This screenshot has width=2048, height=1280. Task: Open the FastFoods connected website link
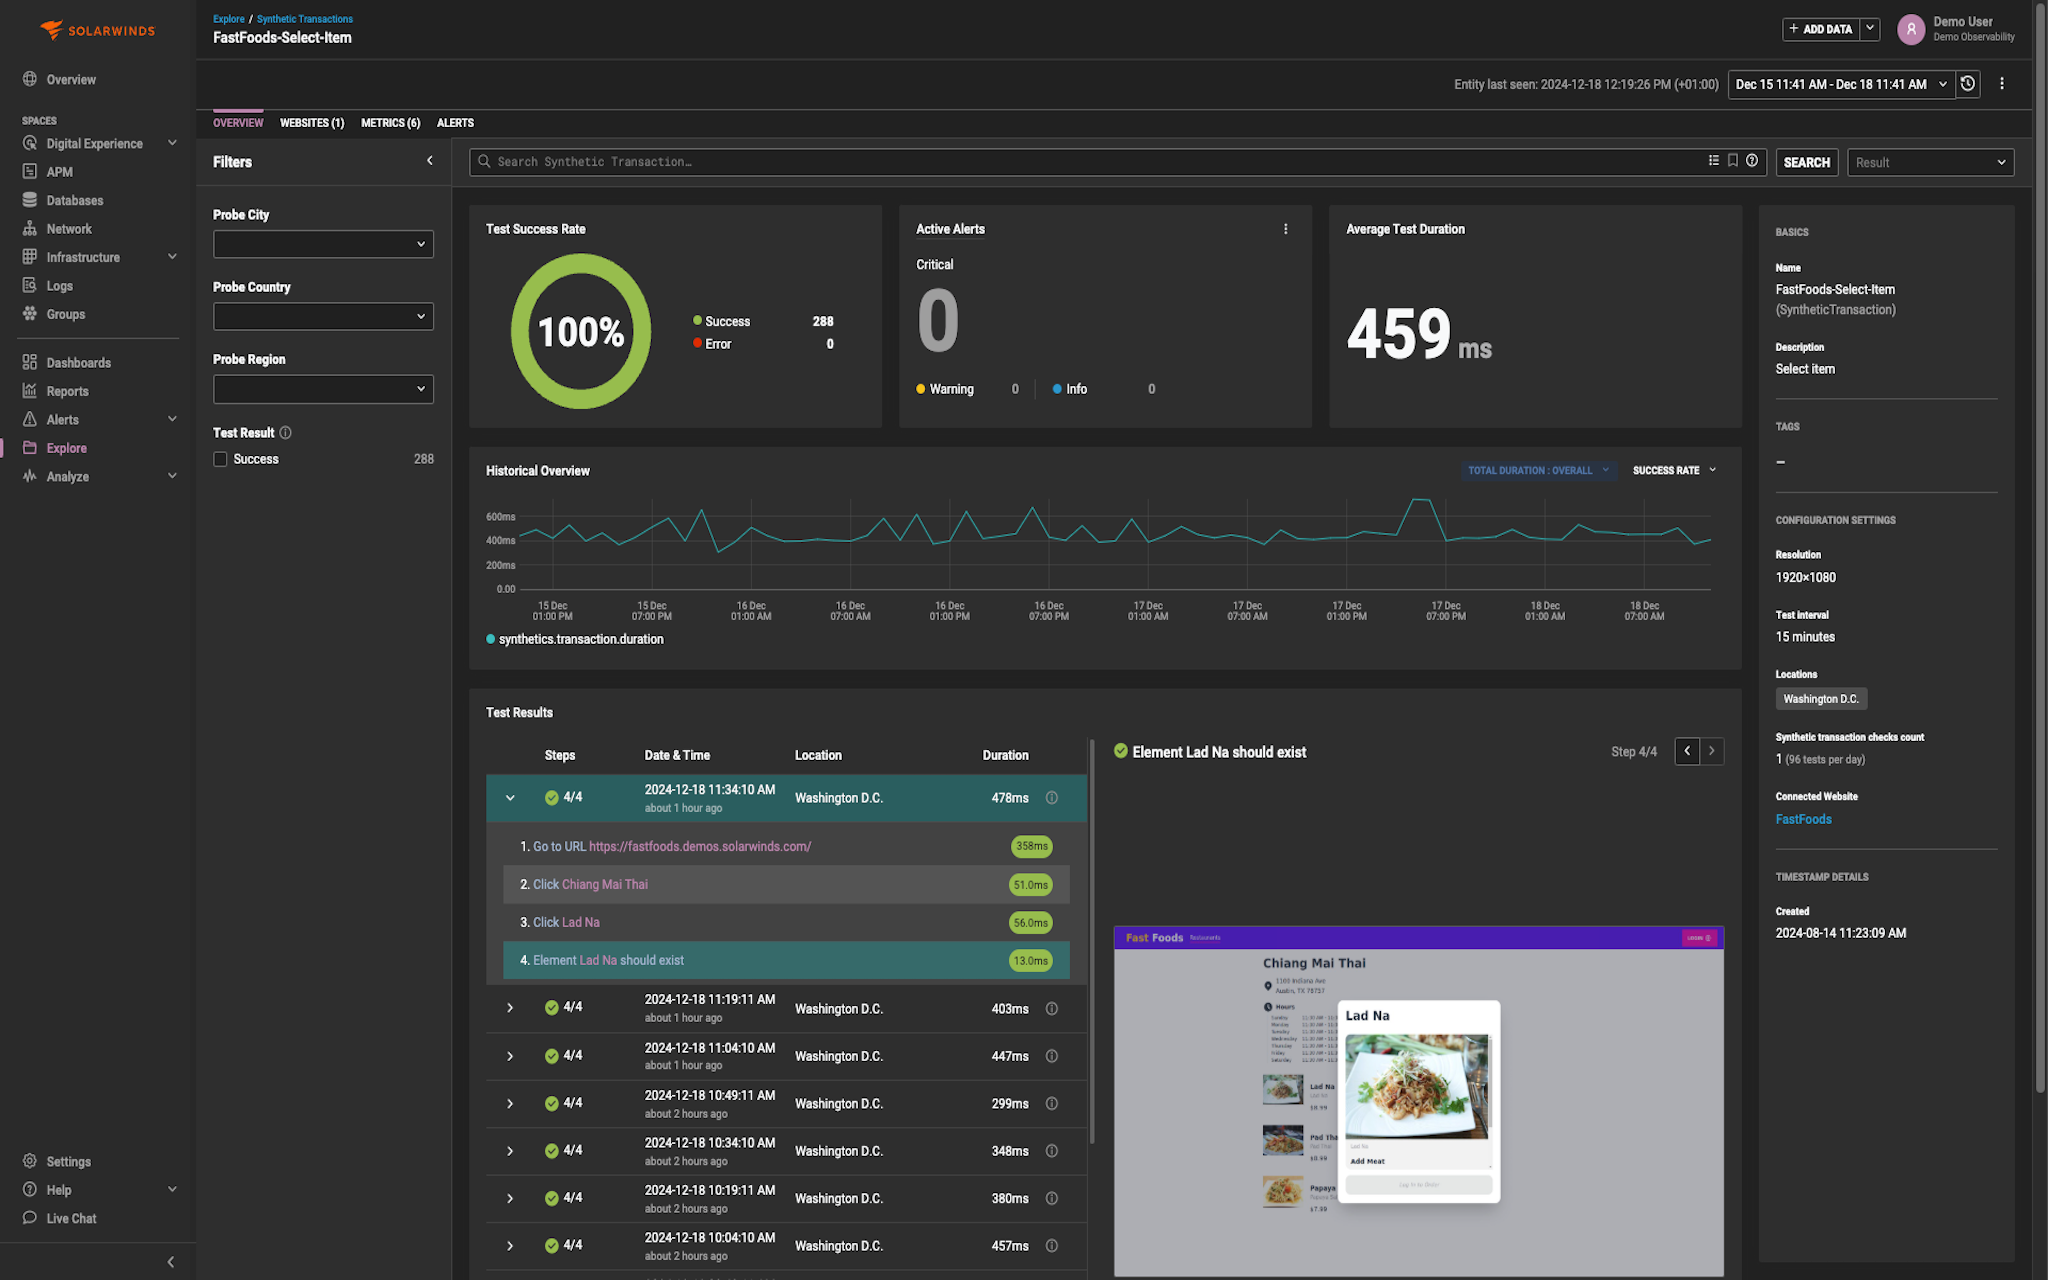1803,819
